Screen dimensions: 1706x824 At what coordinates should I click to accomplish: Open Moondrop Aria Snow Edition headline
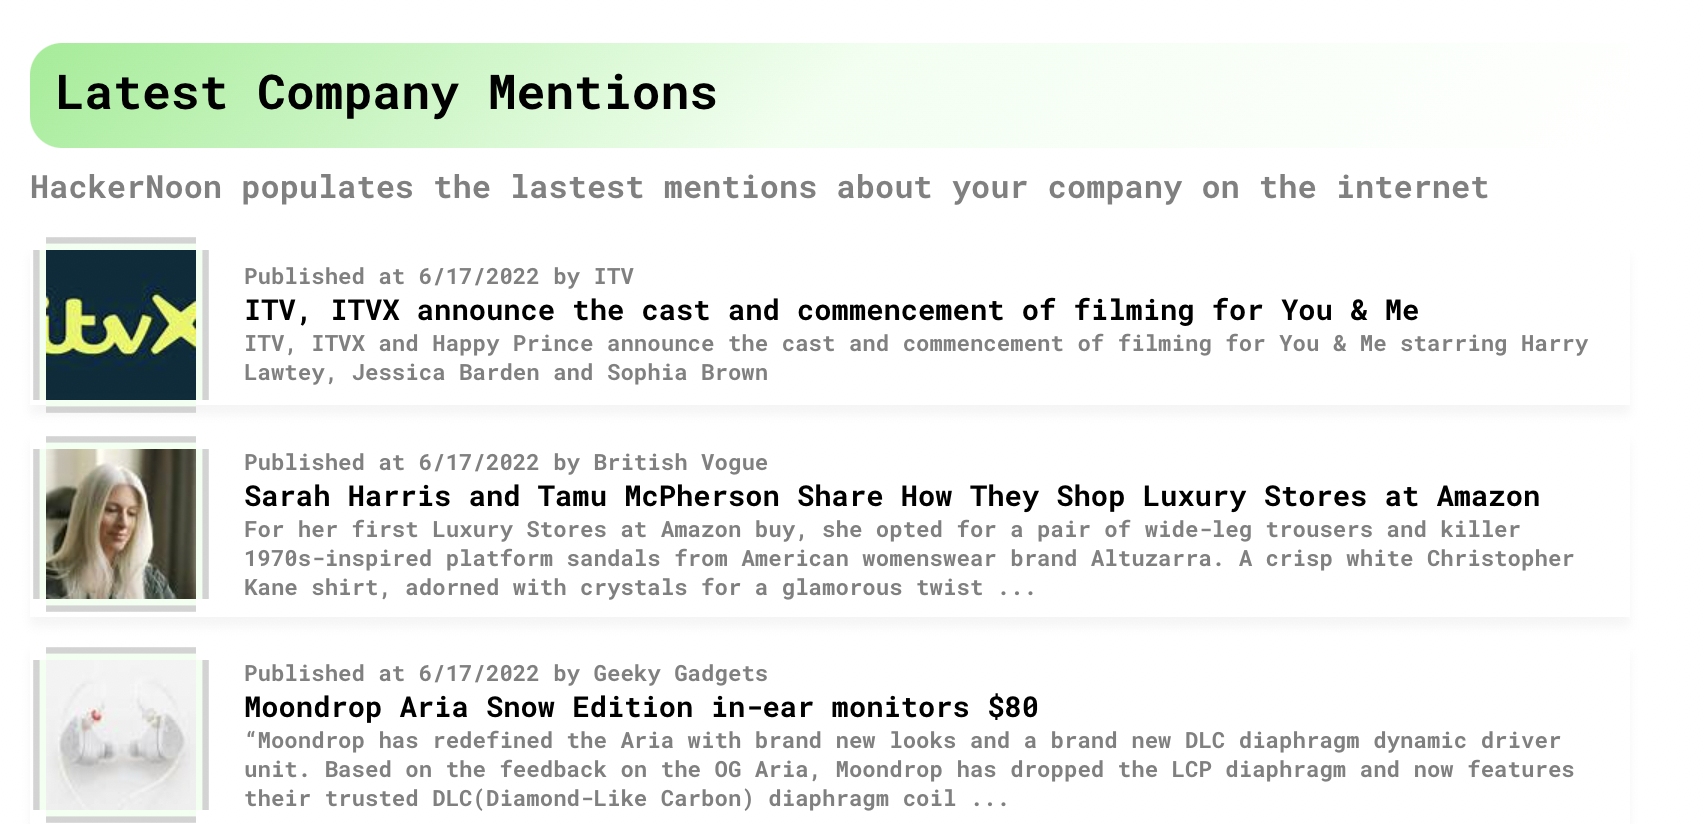tap(641, 707)
